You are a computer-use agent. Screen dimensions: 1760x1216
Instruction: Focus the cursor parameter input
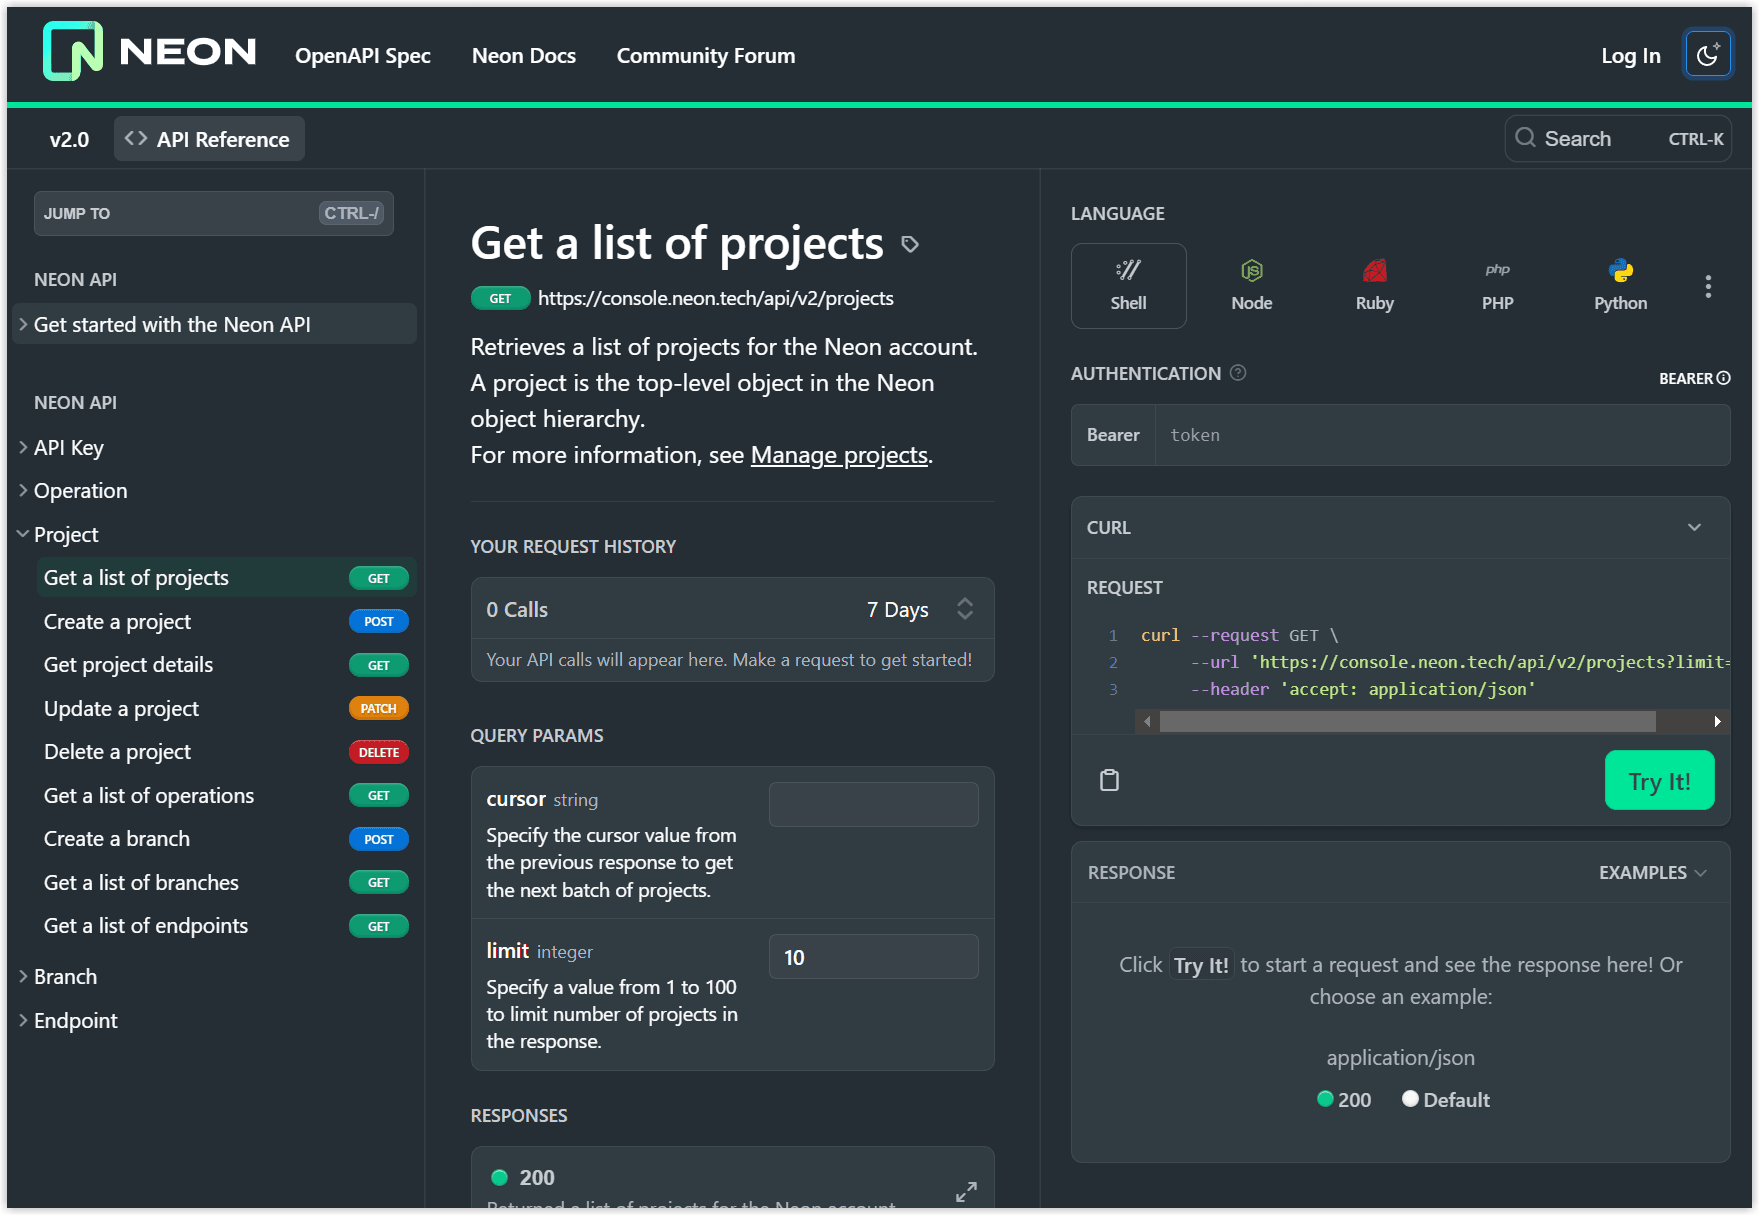pos(874,804)
